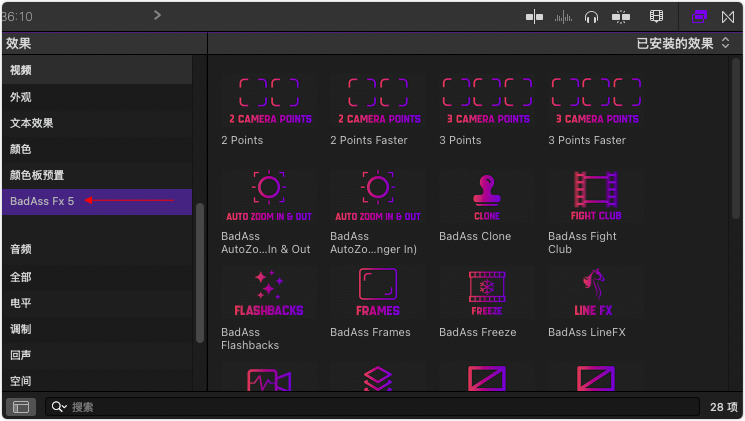745x421 pixels.
Task: Select BadAss AutoZoom (Longer In) effect
Action: (x=378, y=196)
